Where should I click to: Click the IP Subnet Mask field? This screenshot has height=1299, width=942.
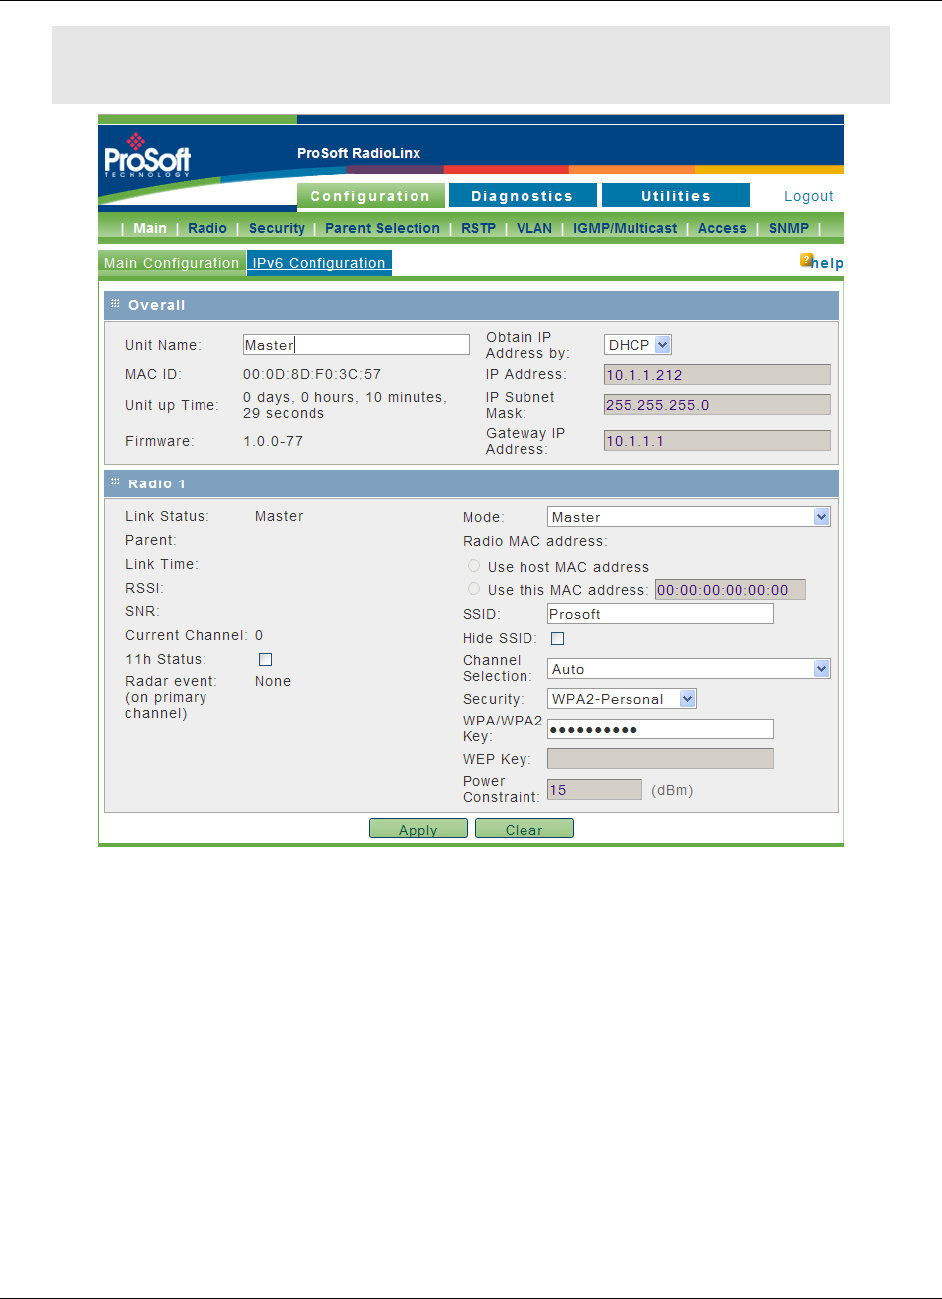[x=717, y=405]
